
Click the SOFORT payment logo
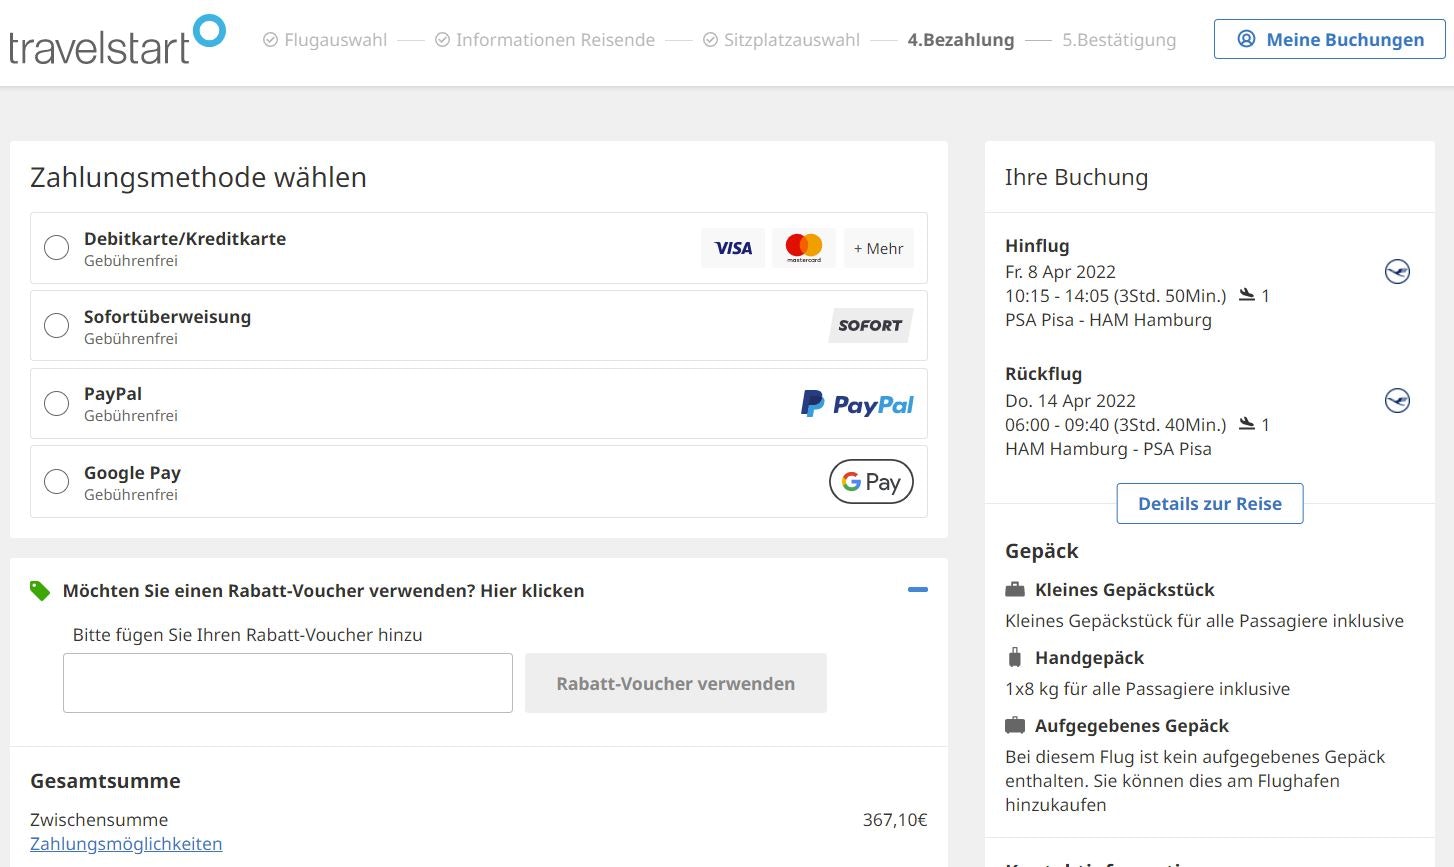point(869,325)
